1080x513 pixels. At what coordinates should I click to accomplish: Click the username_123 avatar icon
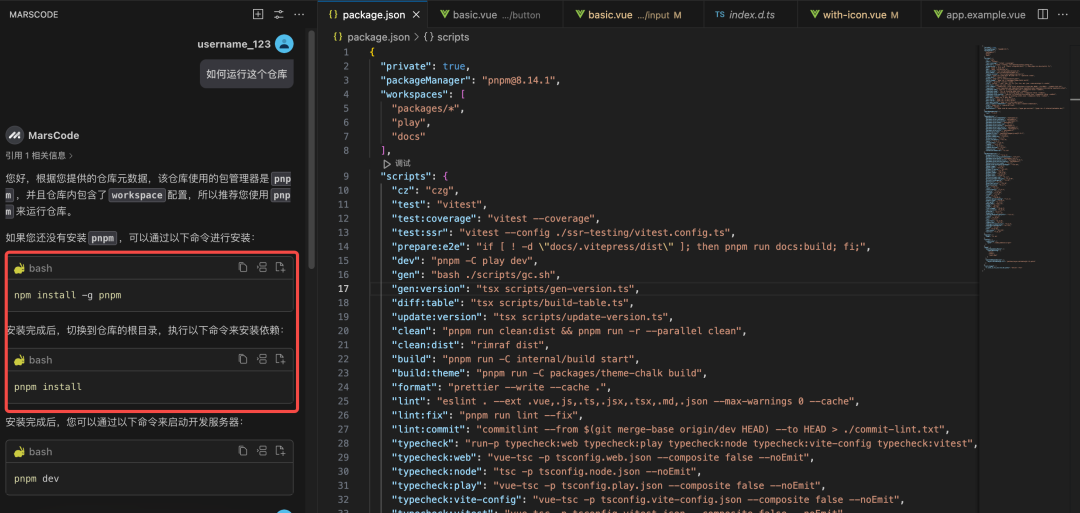point(284,44)
